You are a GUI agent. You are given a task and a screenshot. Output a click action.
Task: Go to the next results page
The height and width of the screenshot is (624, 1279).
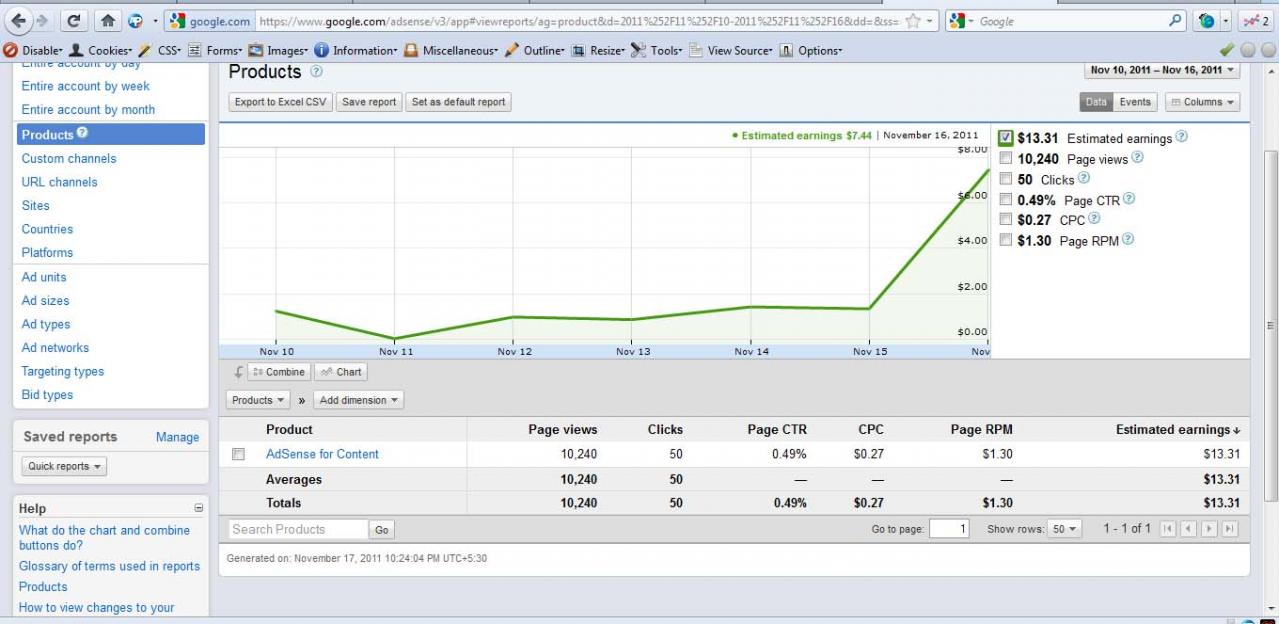[x=1209, y=529]
